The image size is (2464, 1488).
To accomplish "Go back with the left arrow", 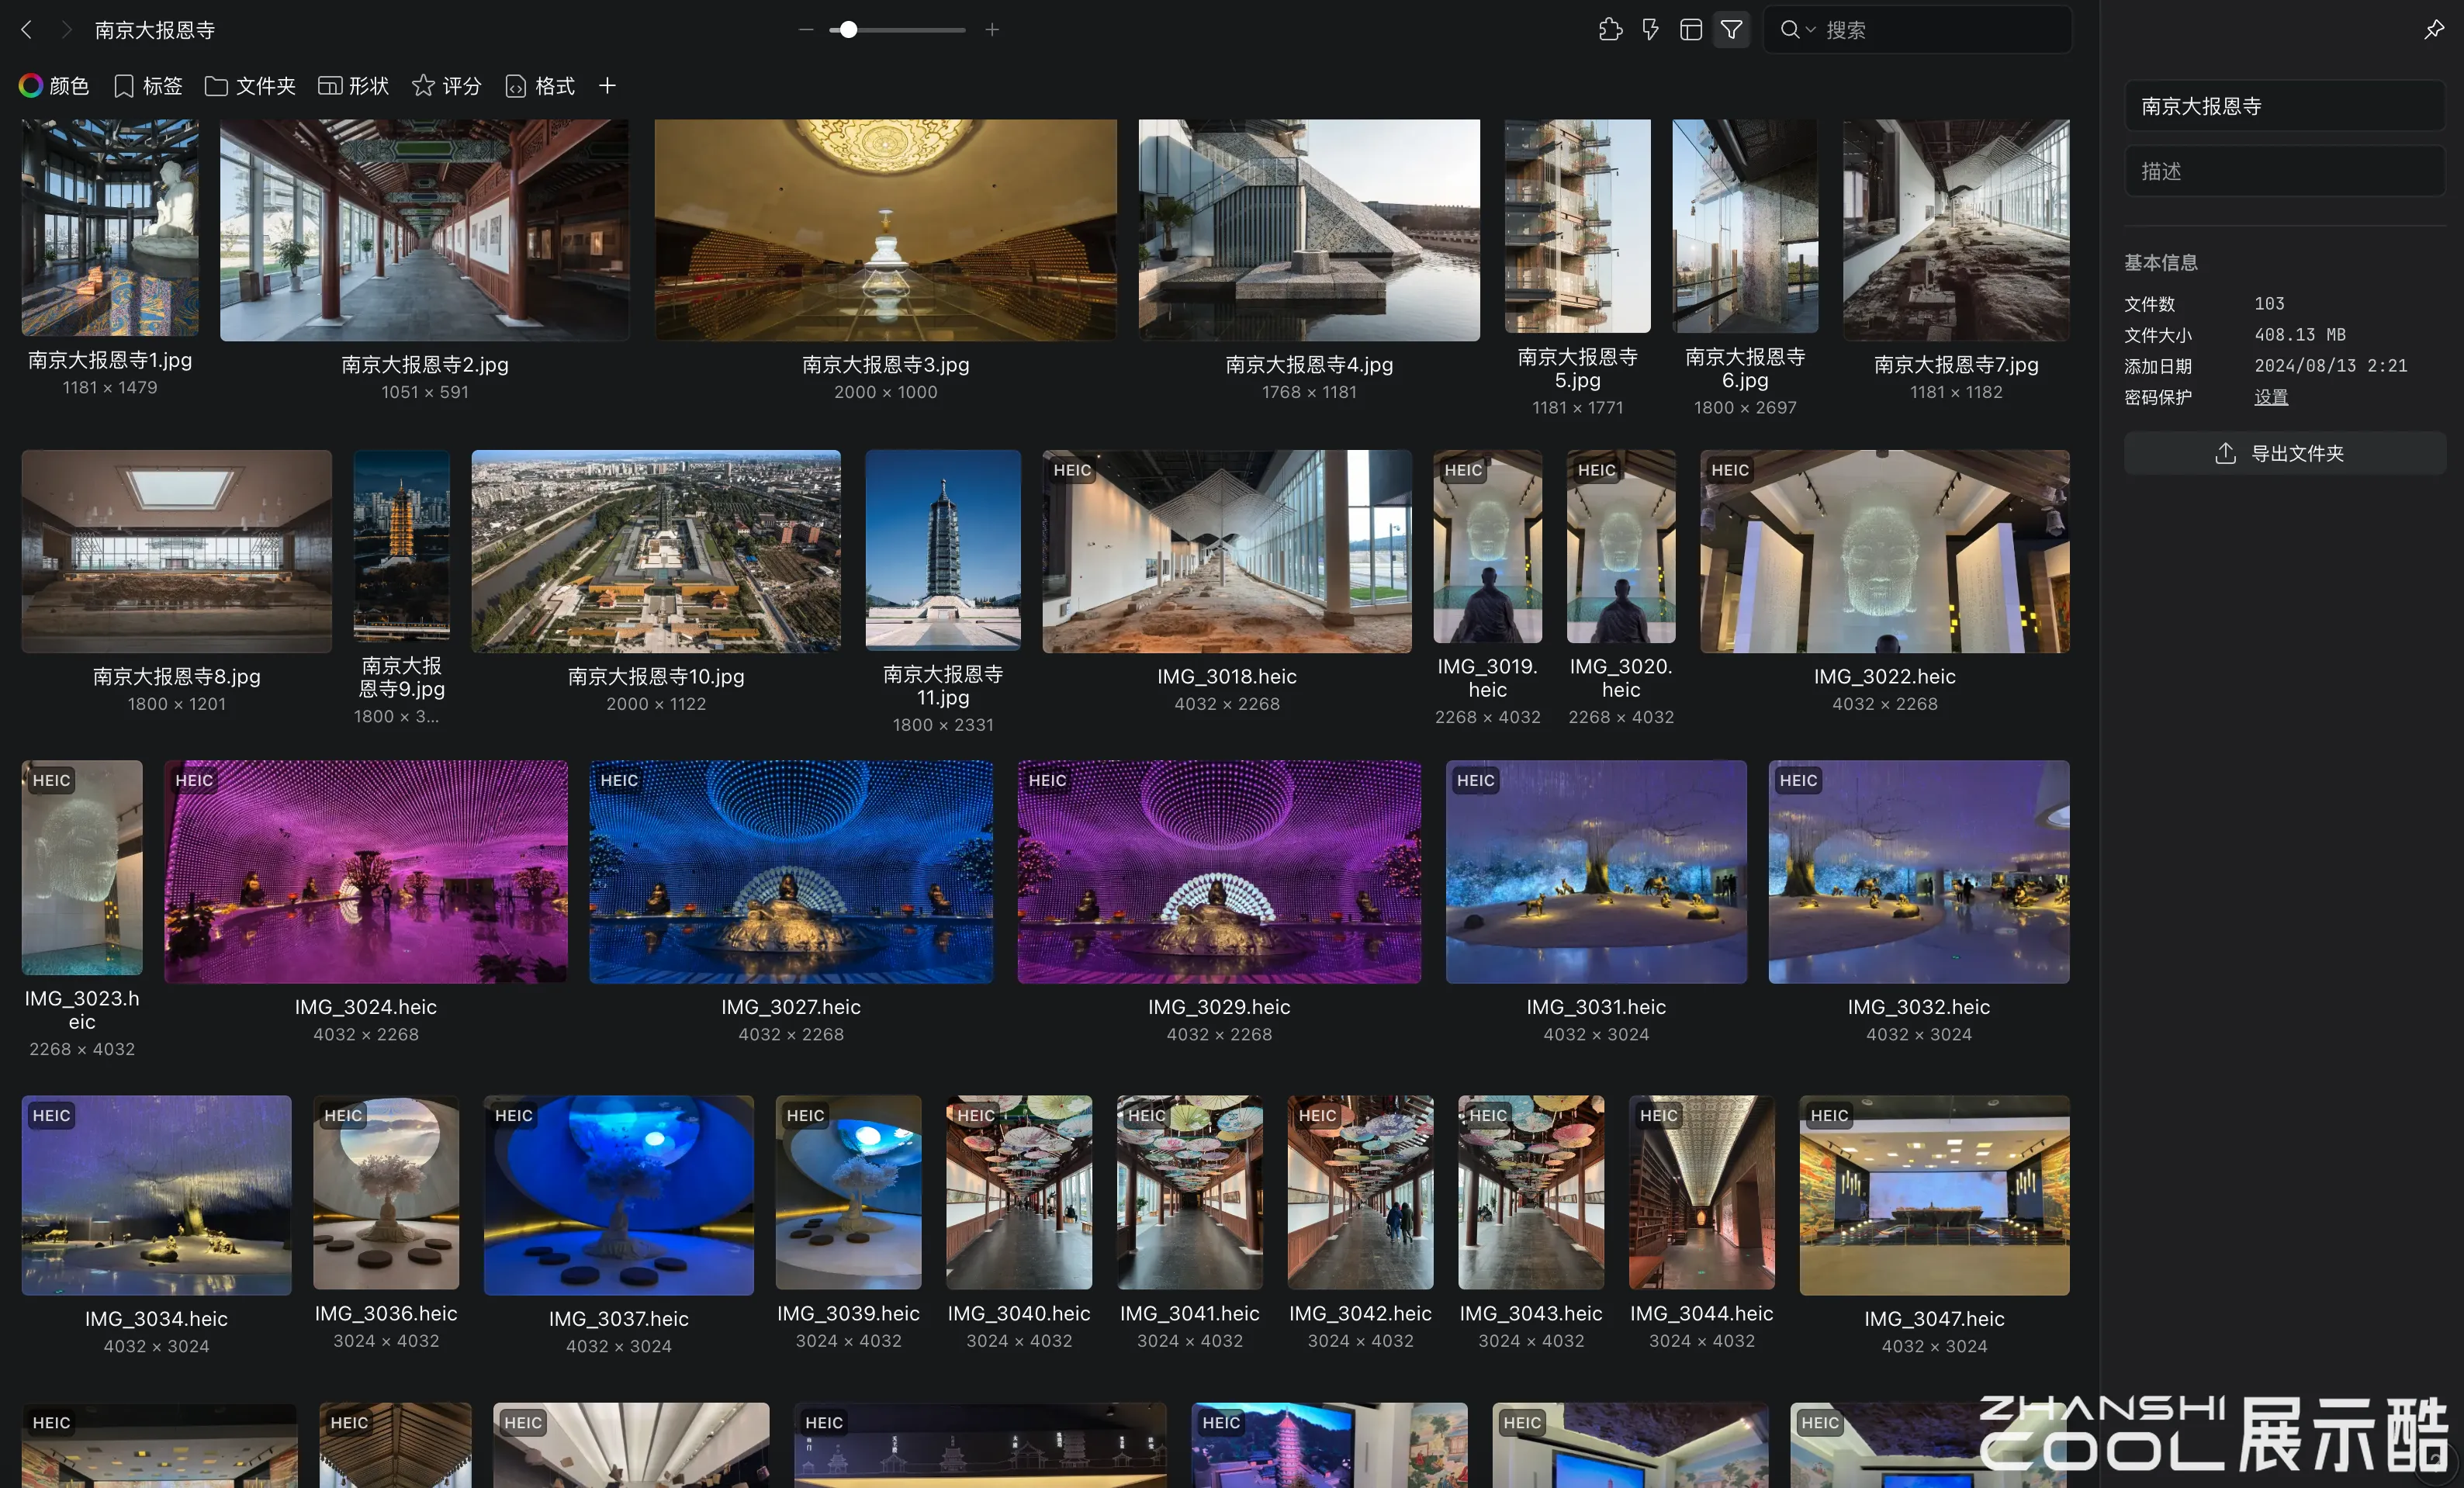I will pos(27,30).
